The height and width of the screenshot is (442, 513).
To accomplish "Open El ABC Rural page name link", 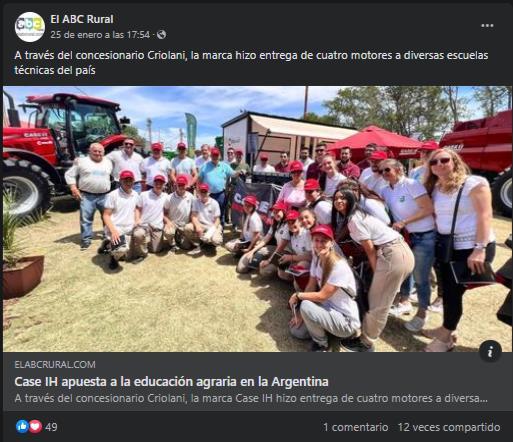I will point(82,19).
